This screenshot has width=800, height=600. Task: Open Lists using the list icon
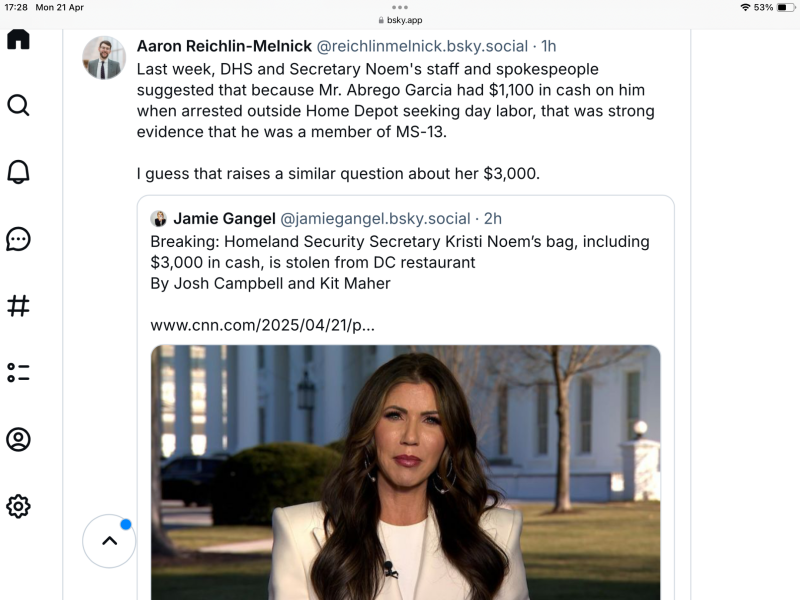coord(18,373)
